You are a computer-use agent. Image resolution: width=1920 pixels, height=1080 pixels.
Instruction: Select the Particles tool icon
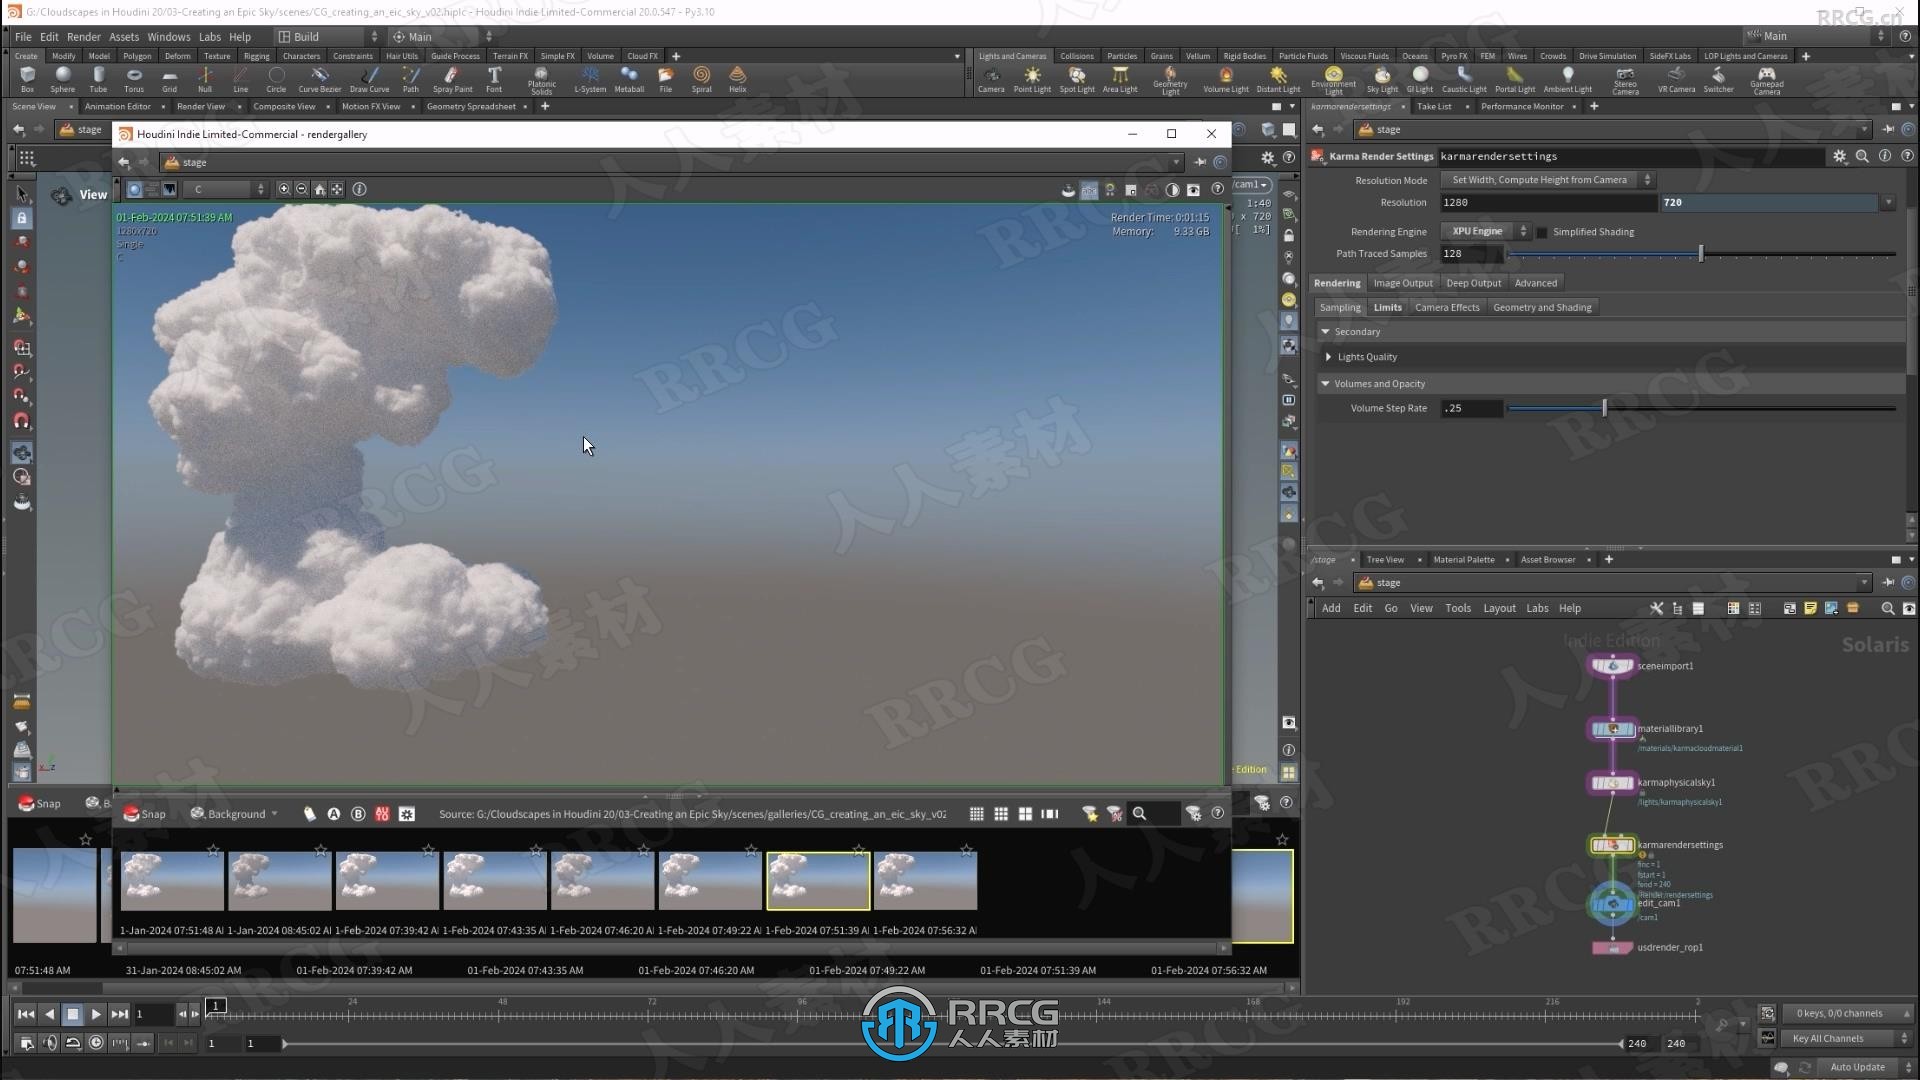click(1120, 55)
